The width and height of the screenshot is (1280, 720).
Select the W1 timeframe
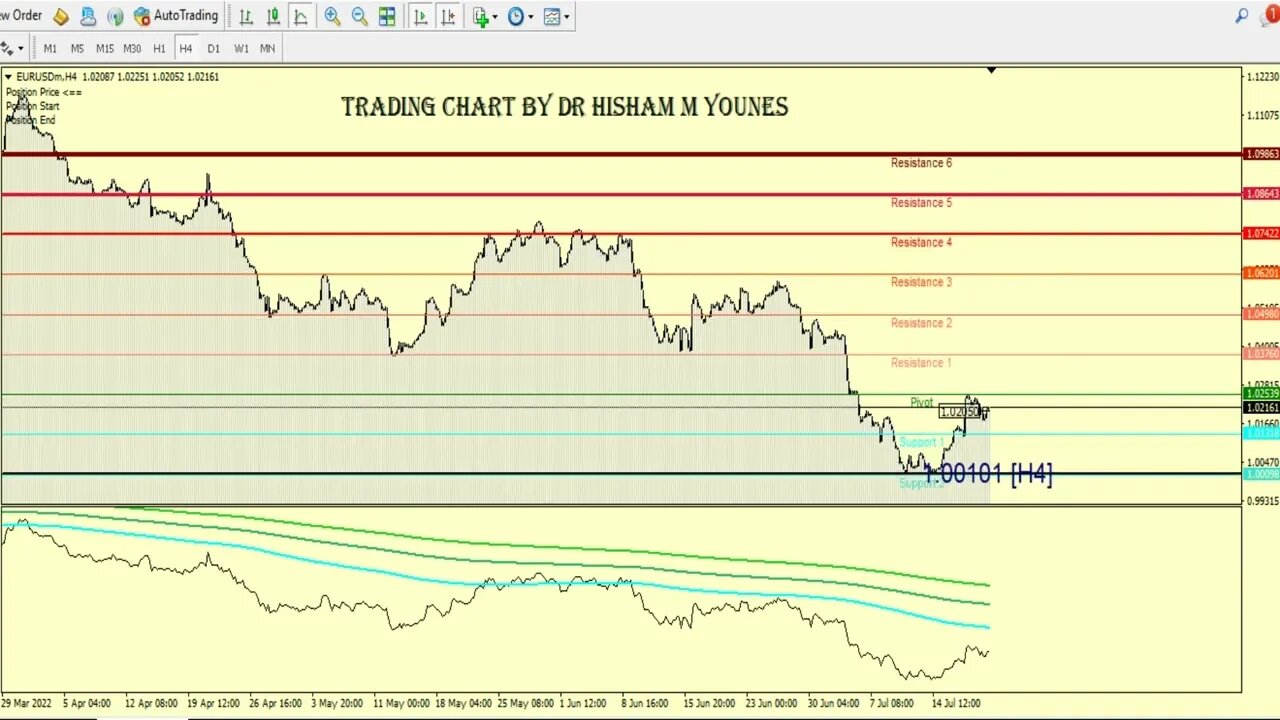pos(241,48)
